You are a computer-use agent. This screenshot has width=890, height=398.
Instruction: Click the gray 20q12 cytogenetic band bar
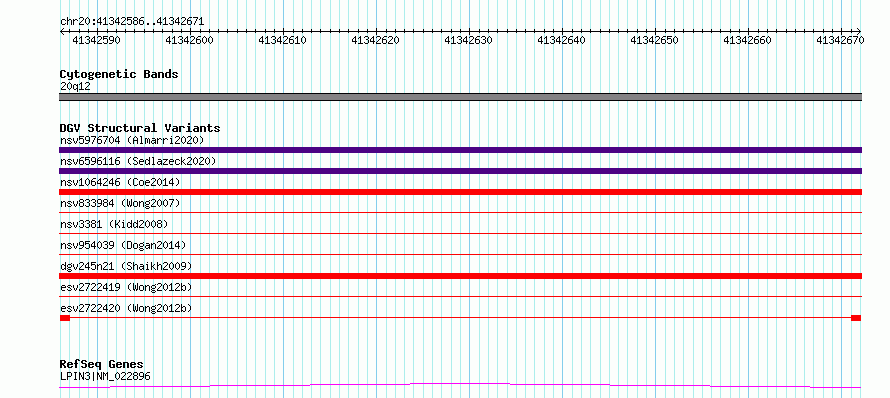coord(460,97)
